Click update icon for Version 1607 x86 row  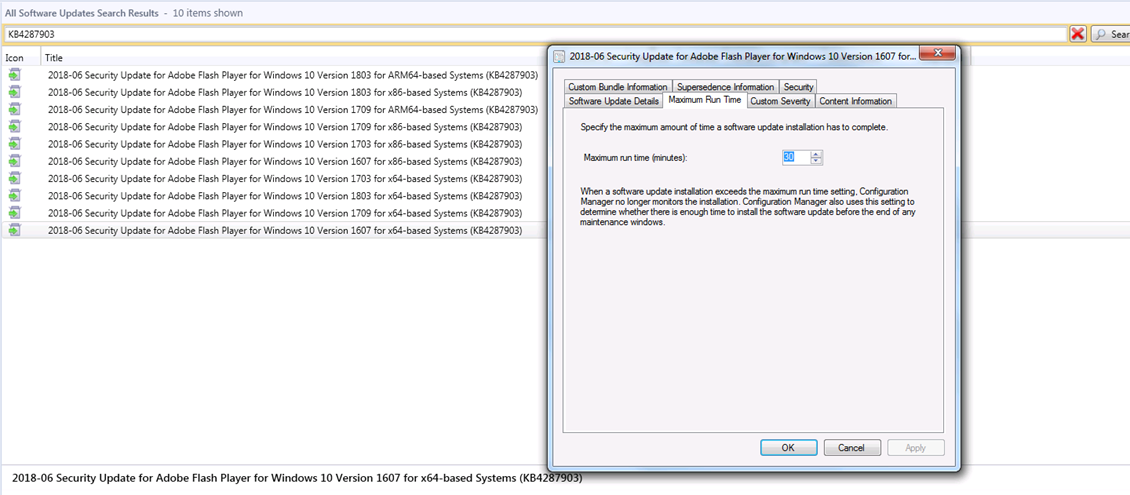(14, 161)
